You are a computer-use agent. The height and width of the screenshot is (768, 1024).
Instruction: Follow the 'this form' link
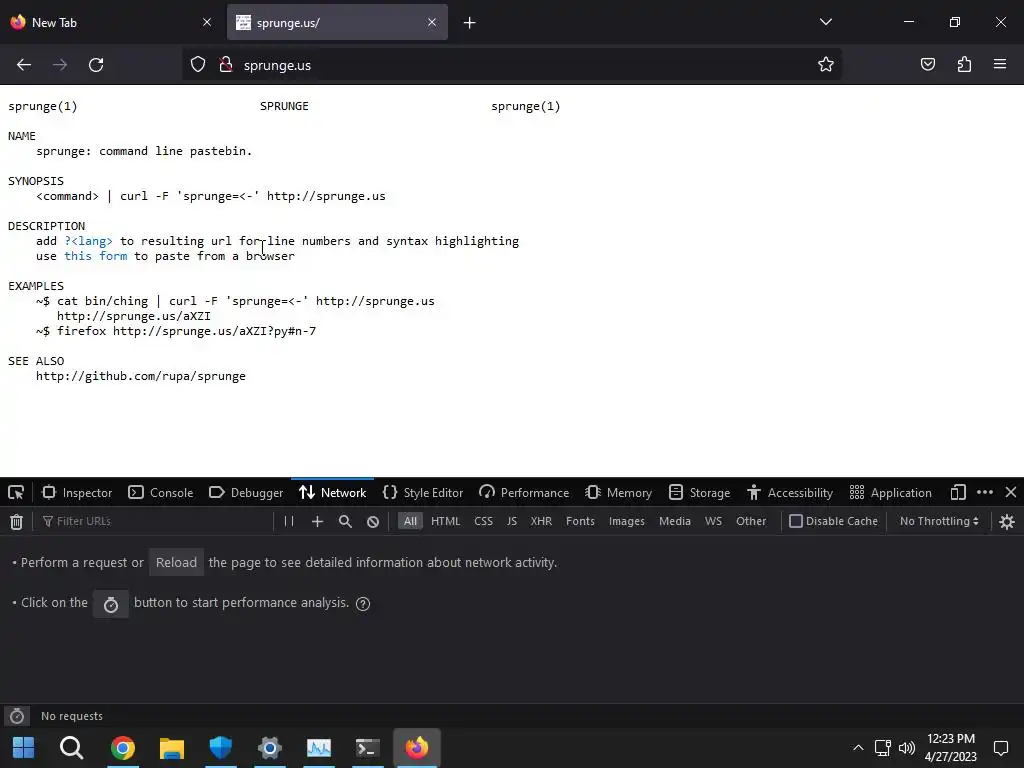[x=95, y=256]
